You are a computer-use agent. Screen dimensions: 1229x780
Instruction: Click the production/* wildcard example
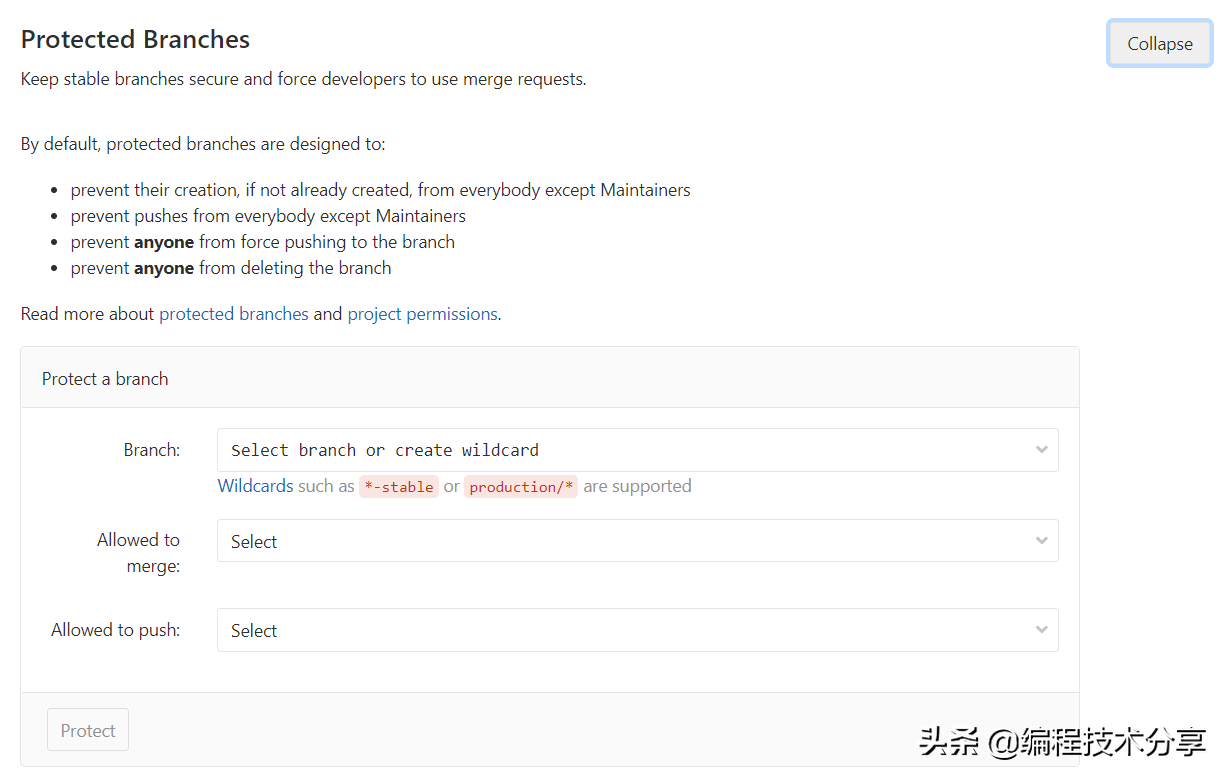(x=521, y=487)
